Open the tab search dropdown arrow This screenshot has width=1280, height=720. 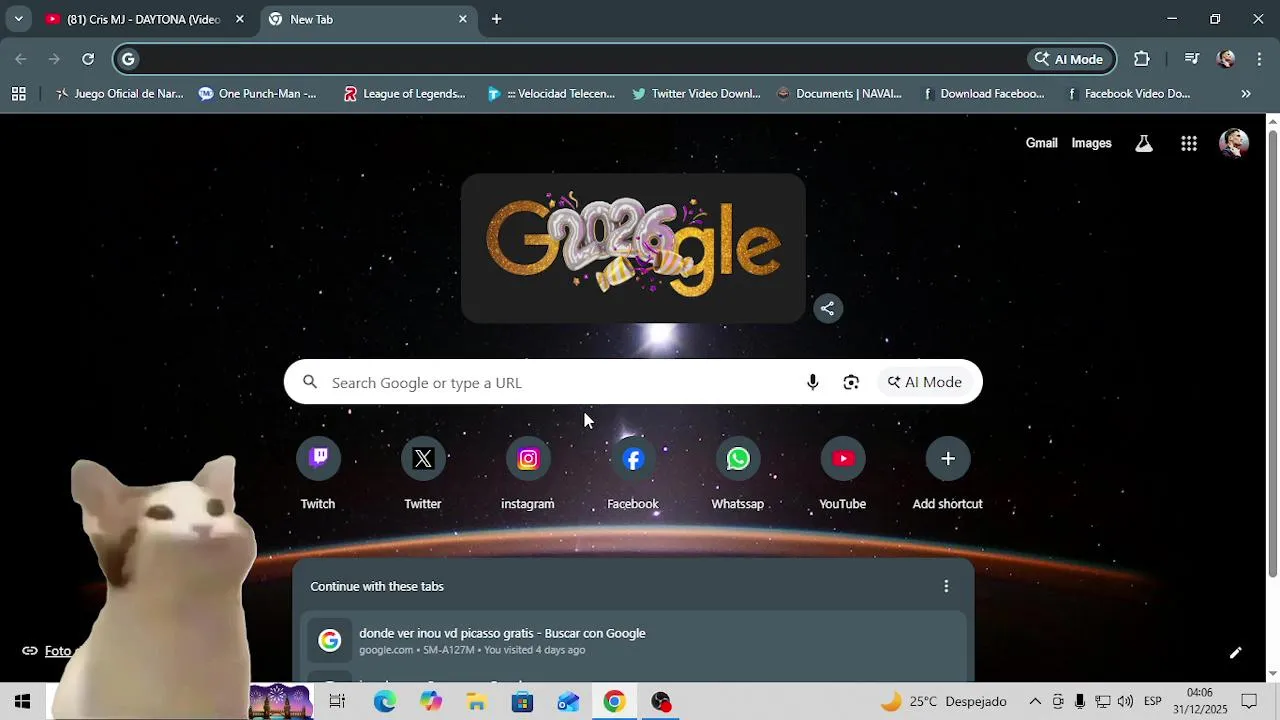[x=18, y=19]
